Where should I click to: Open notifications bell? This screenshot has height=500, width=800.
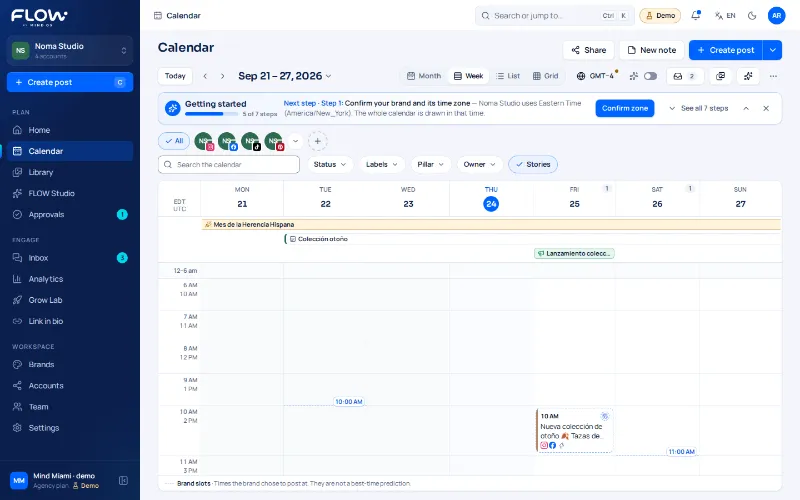[695, 15]
